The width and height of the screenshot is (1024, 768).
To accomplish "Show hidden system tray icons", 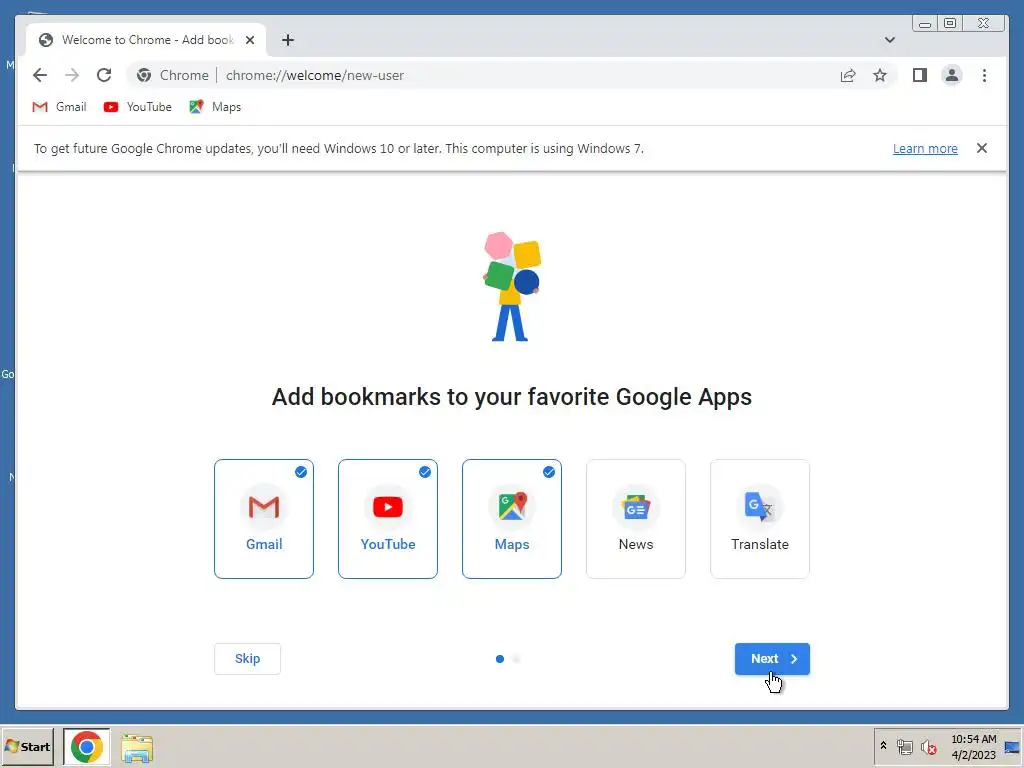I will pyautogui.click(x=884, y=745).
